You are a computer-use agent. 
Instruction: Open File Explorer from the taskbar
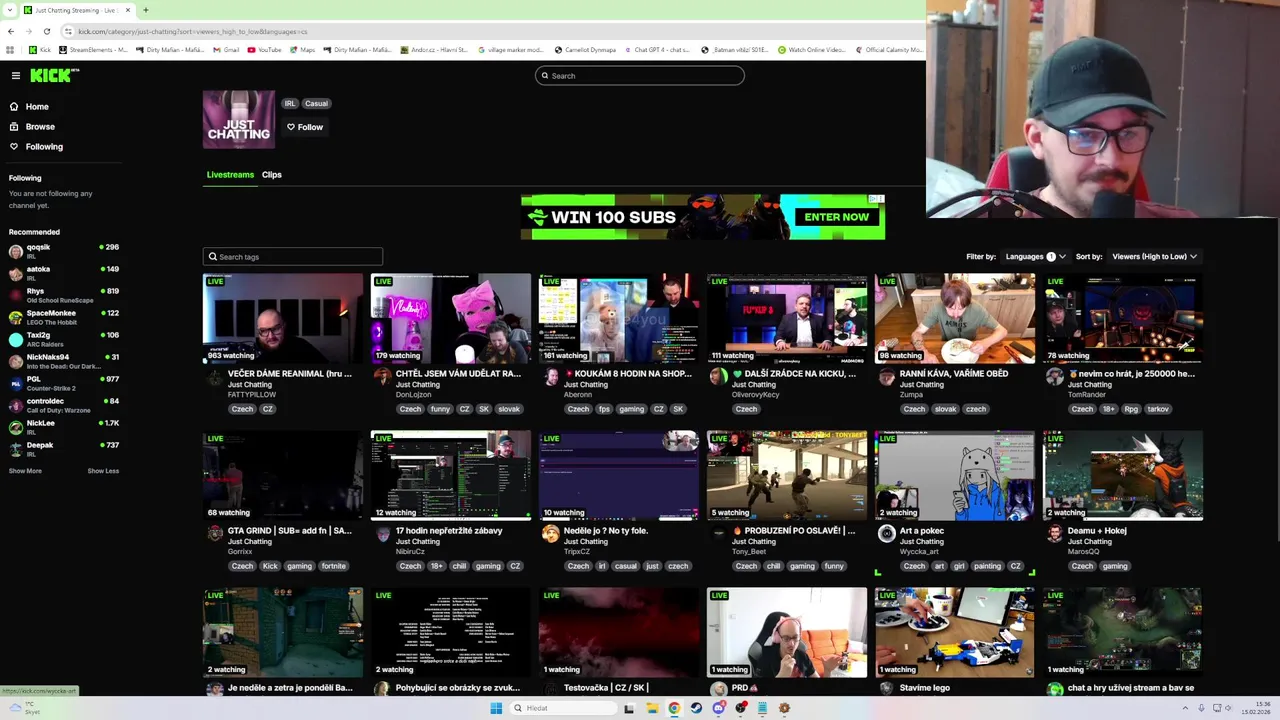click(652, 708)
